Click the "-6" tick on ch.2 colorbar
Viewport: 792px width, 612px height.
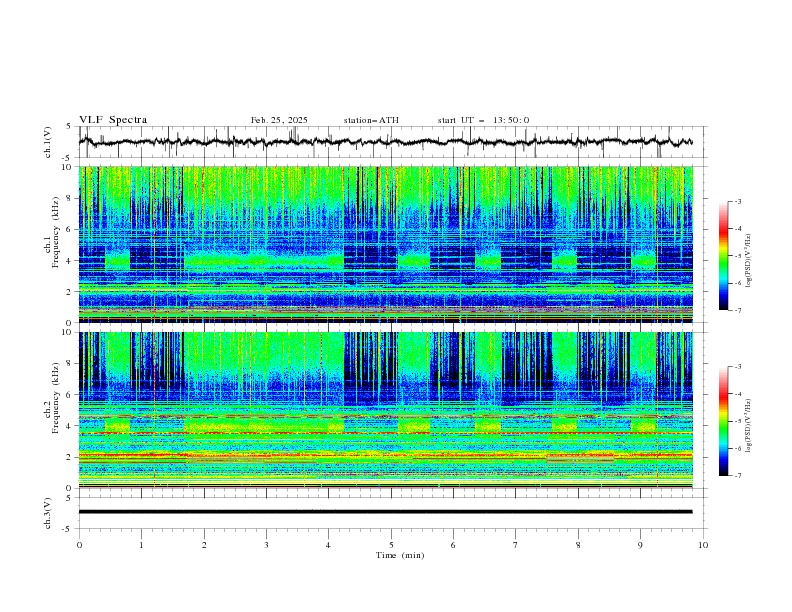click(737, 448)
